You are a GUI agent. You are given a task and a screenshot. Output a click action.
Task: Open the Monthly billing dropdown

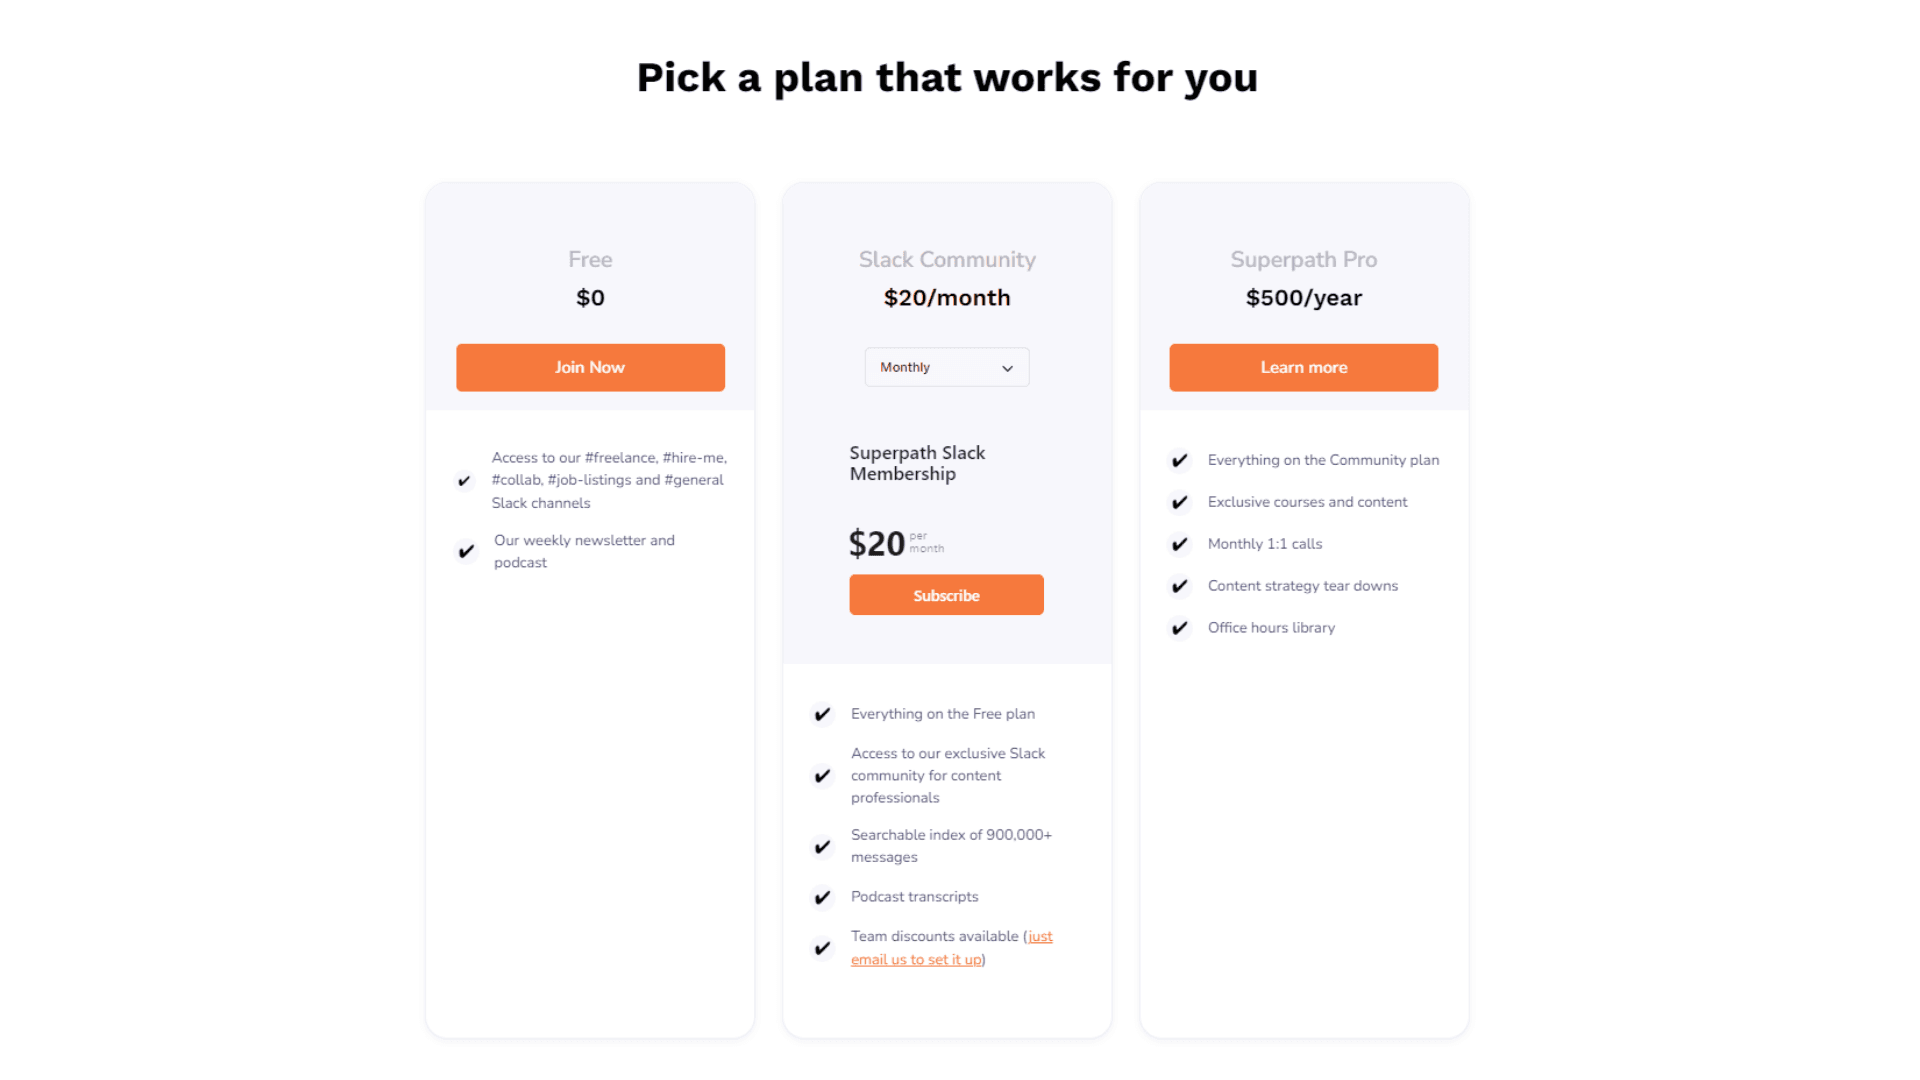[946, 367]
